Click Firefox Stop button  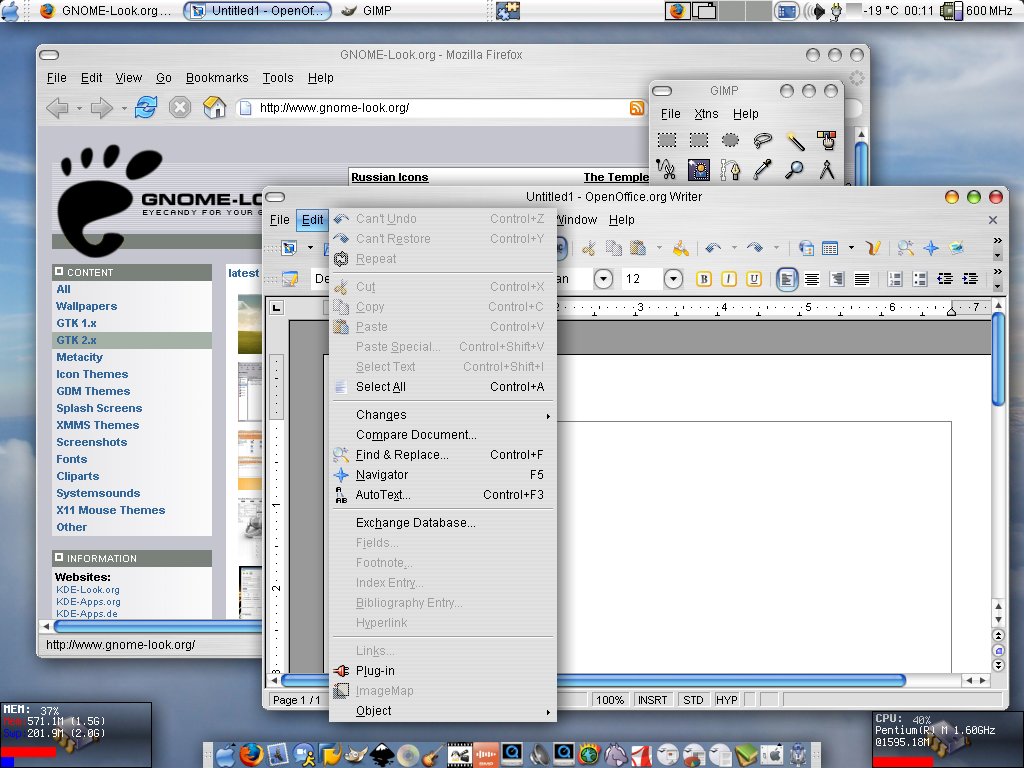click(x=180, y=107)
